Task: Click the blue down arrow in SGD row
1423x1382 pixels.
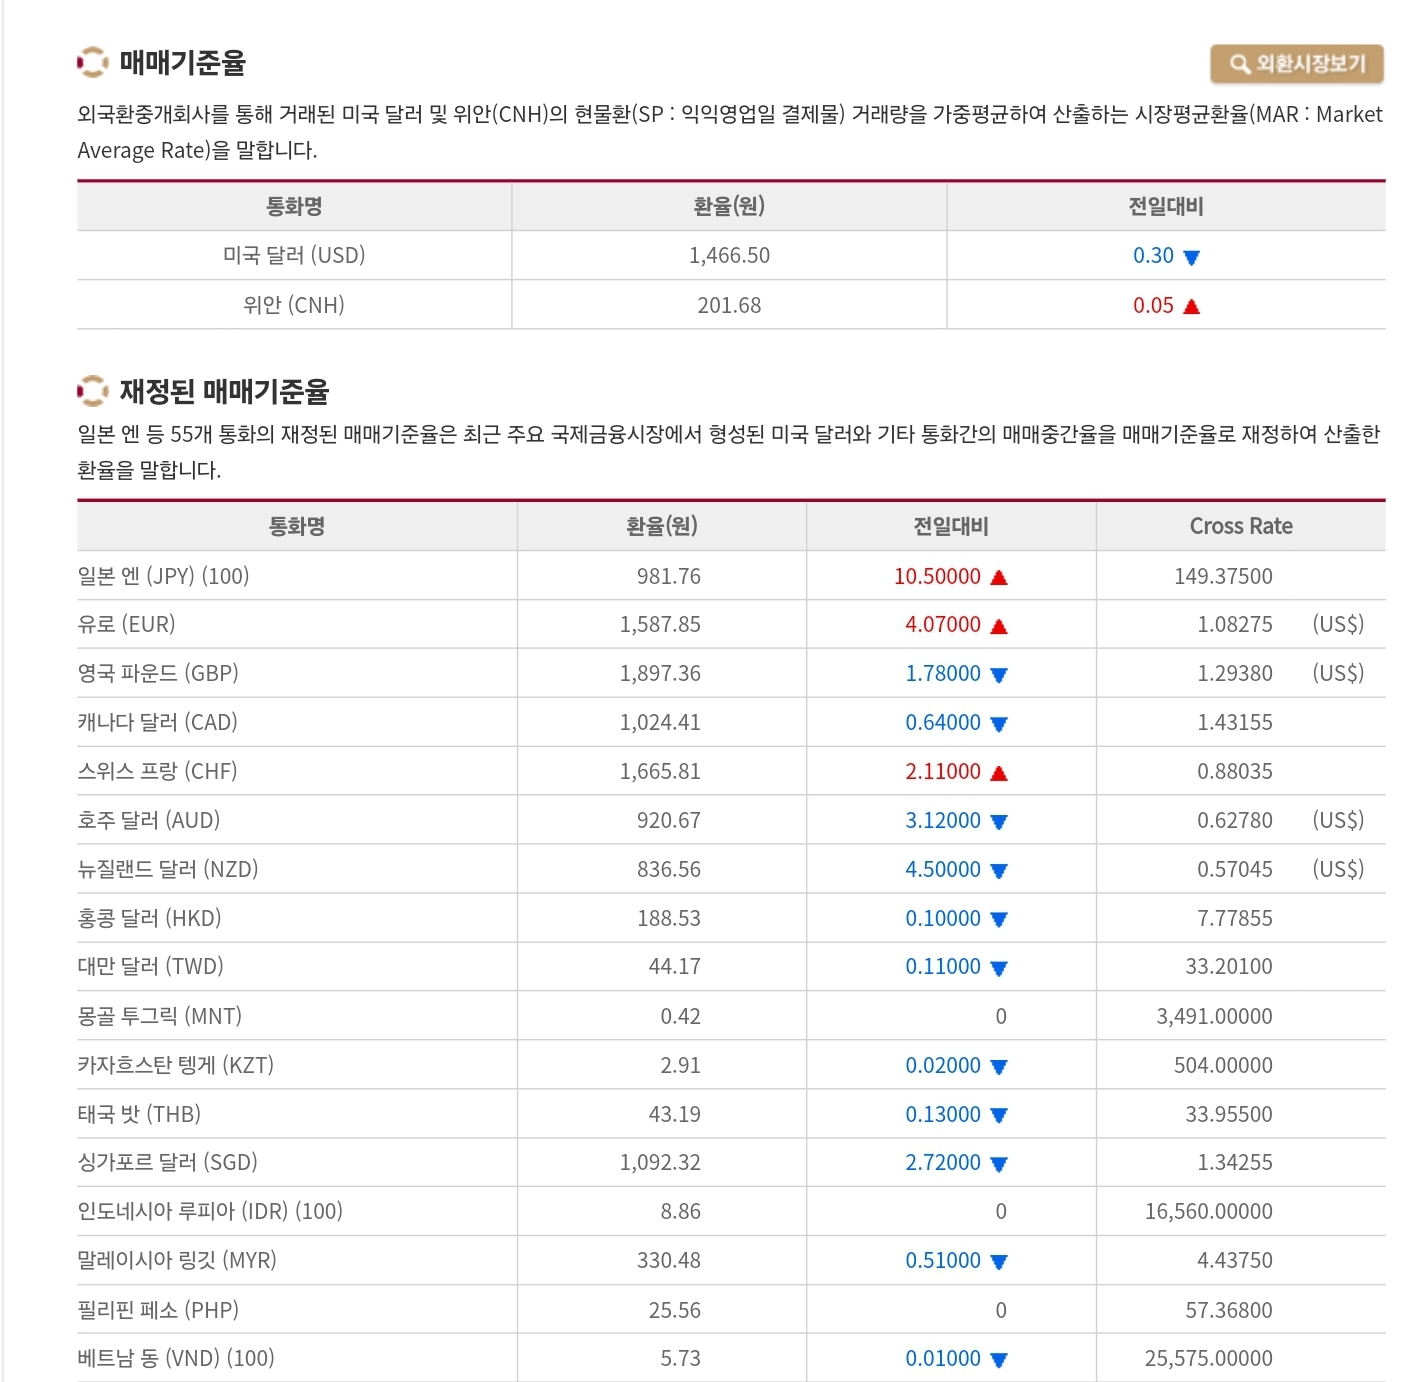Action: (x=999, y=1164)
